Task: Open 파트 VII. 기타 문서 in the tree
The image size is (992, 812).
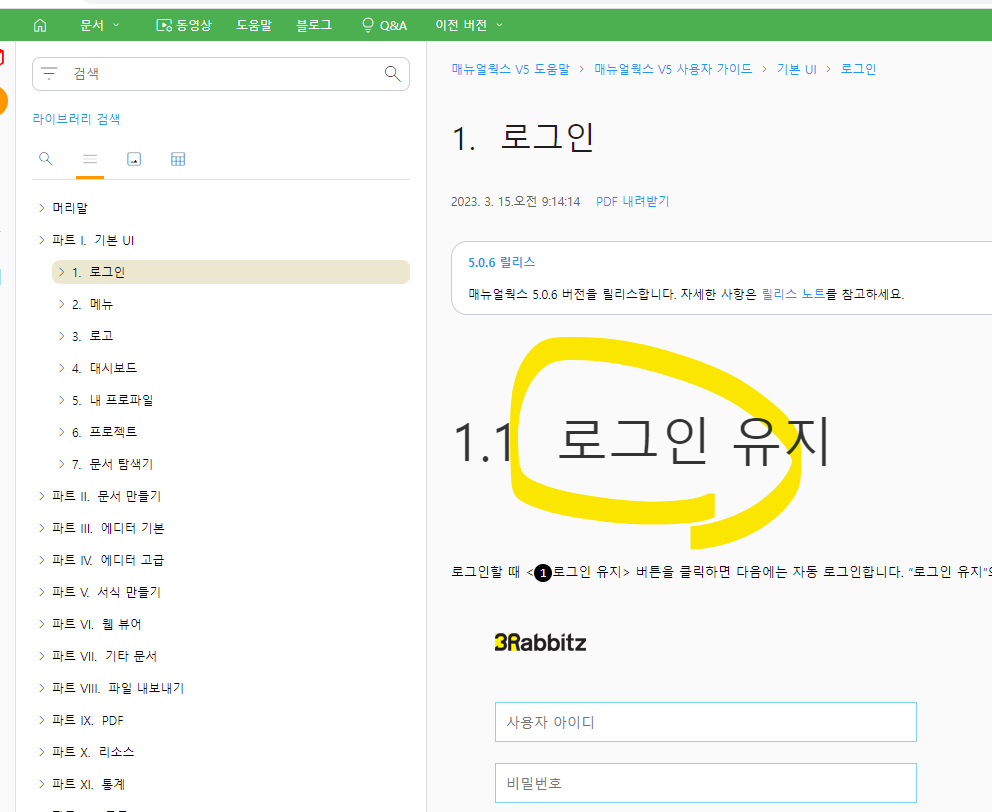Action: (x=104, y=656)
